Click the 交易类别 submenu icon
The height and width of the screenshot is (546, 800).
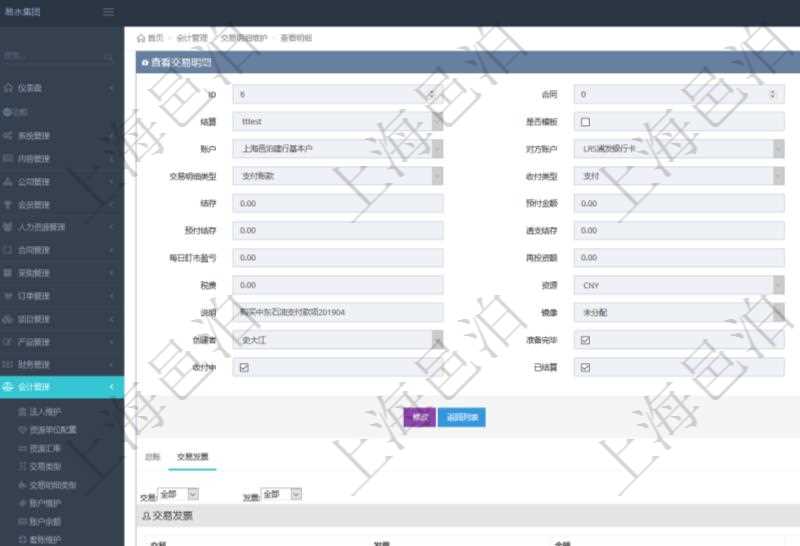(22, 466)
